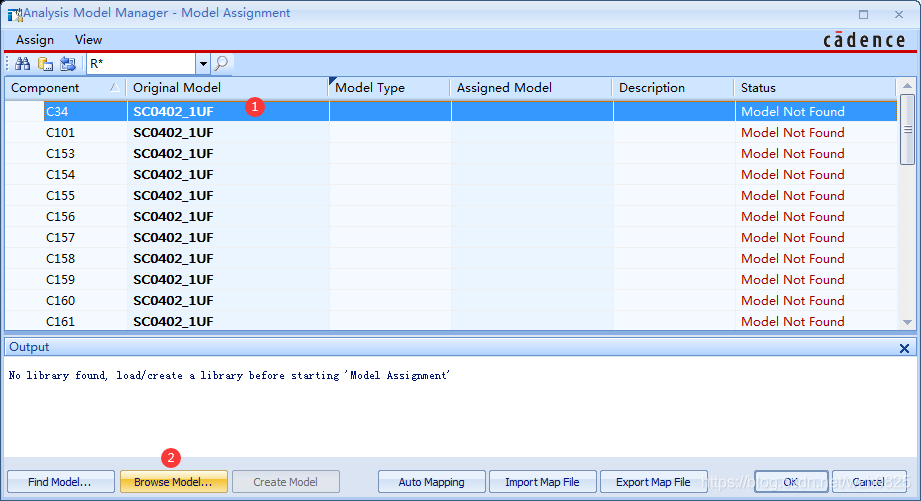
Task: Open the Assign menu
Action: tap(35, 40)
